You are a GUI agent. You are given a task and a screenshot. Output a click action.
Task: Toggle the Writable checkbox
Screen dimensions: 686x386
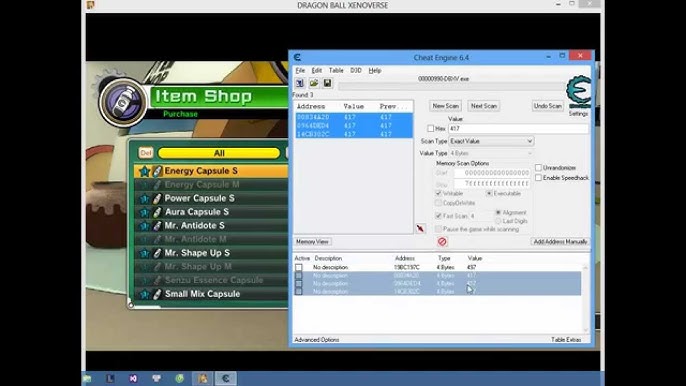pos(438,193)
